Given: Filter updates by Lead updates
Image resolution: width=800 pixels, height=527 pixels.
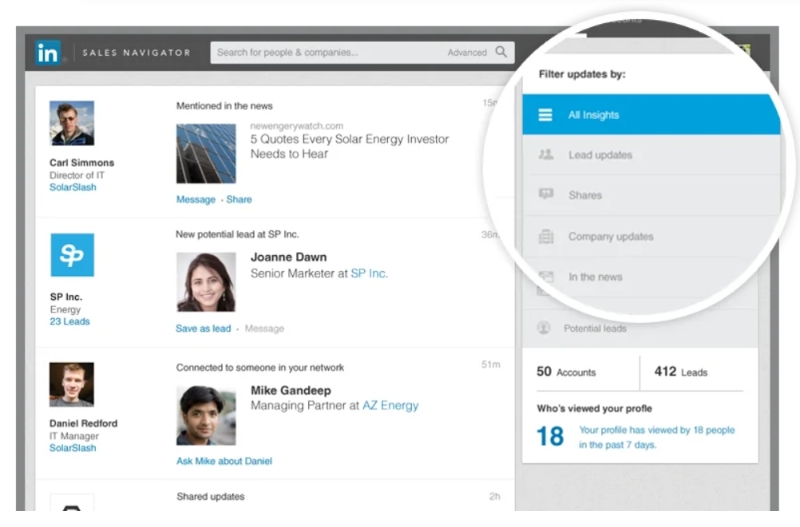Looking at the screenshot, I should coord(600,155).
